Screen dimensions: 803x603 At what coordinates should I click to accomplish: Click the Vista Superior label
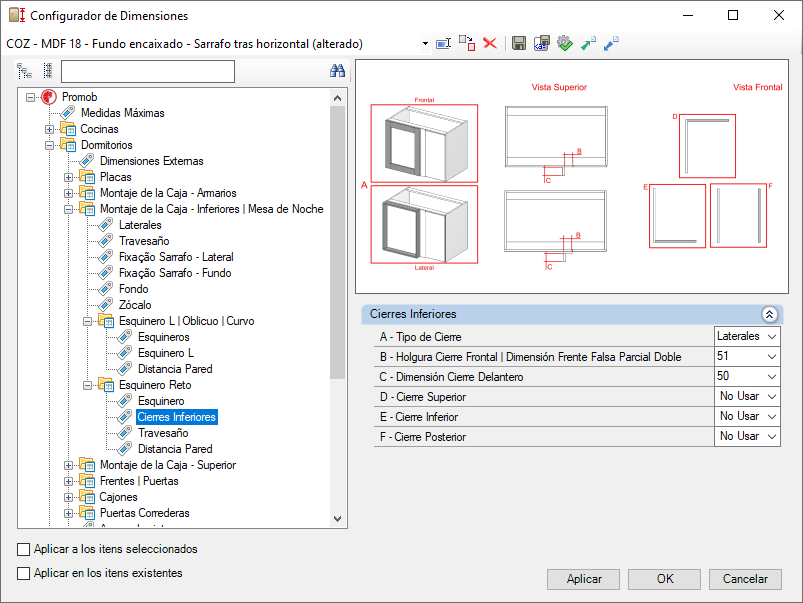559,87
